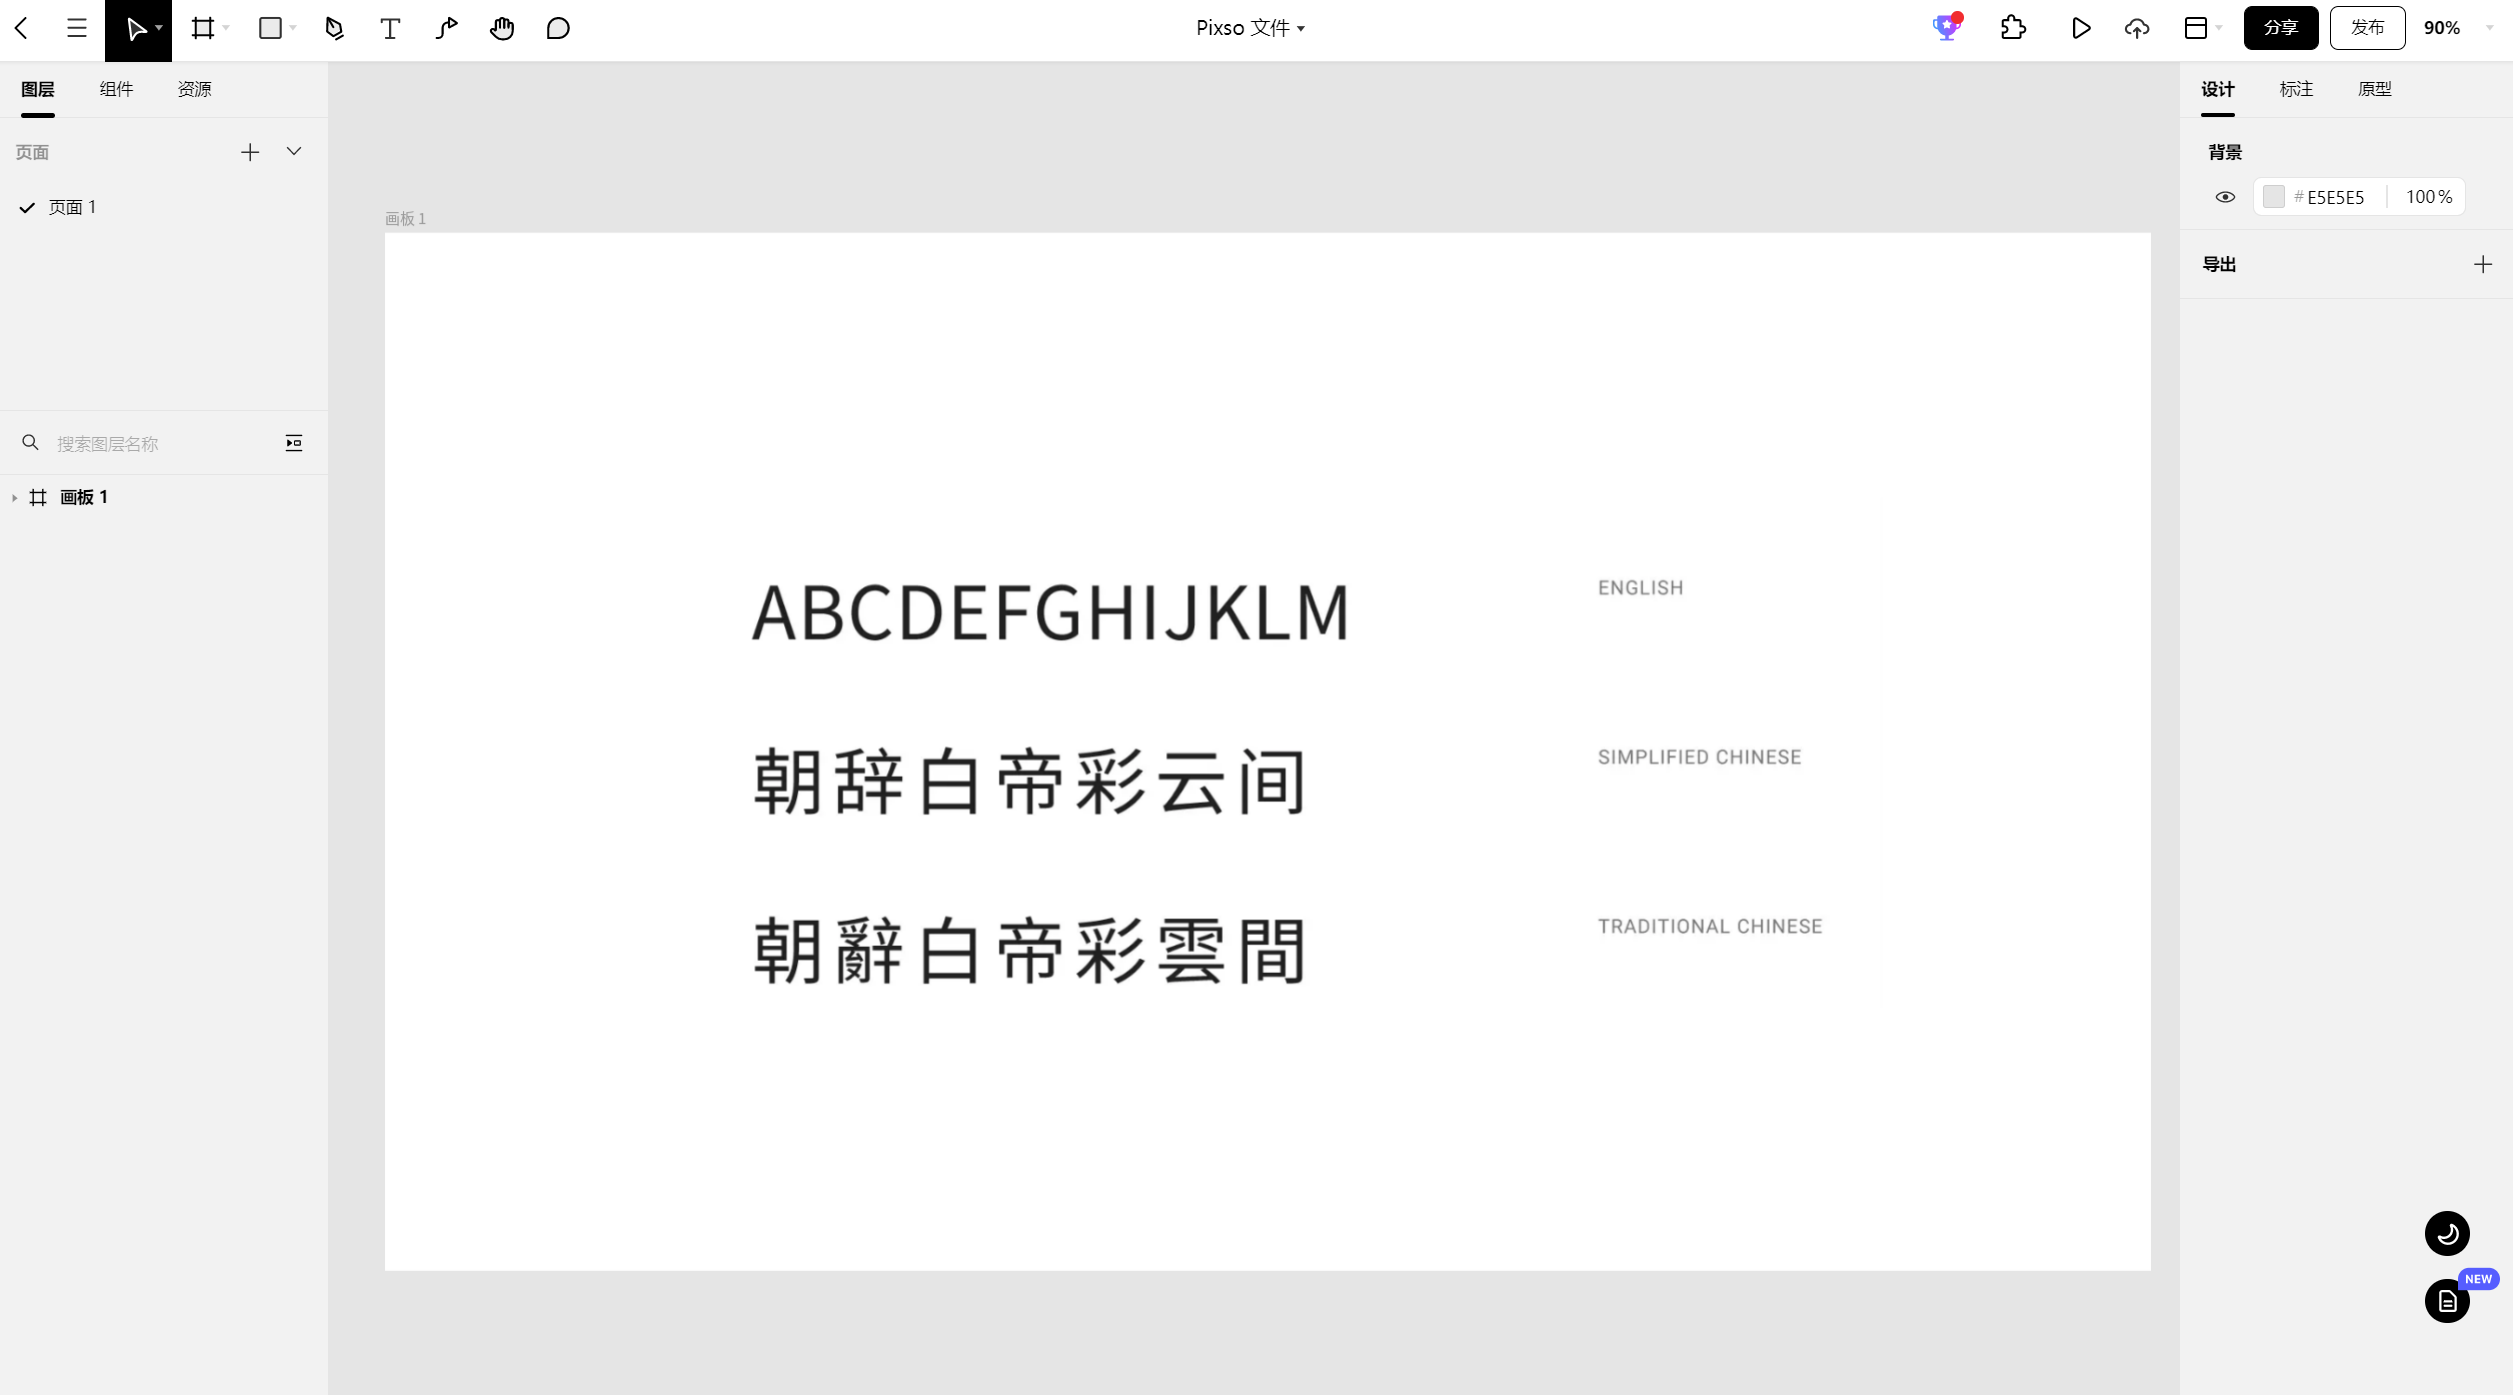Select the connector line tool
Viewport: 2513px width, 1395px height.
447,29
